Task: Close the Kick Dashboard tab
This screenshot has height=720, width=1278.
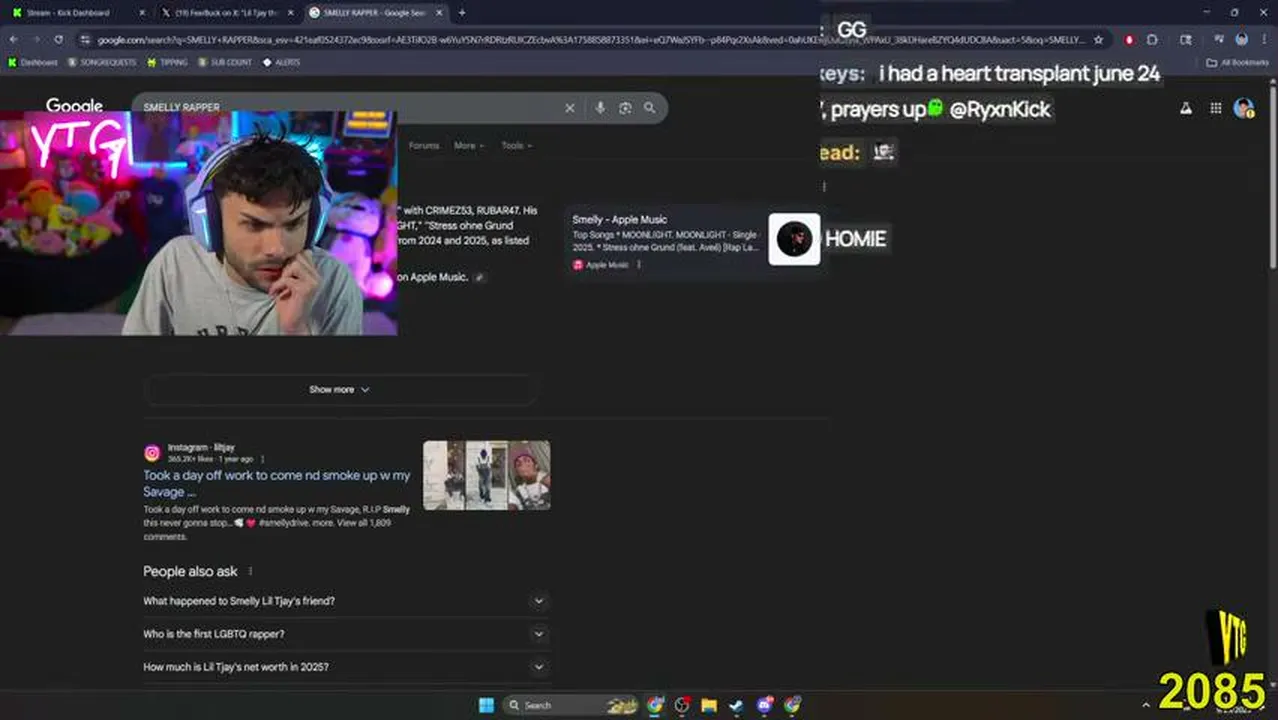Action: (141, 12)
